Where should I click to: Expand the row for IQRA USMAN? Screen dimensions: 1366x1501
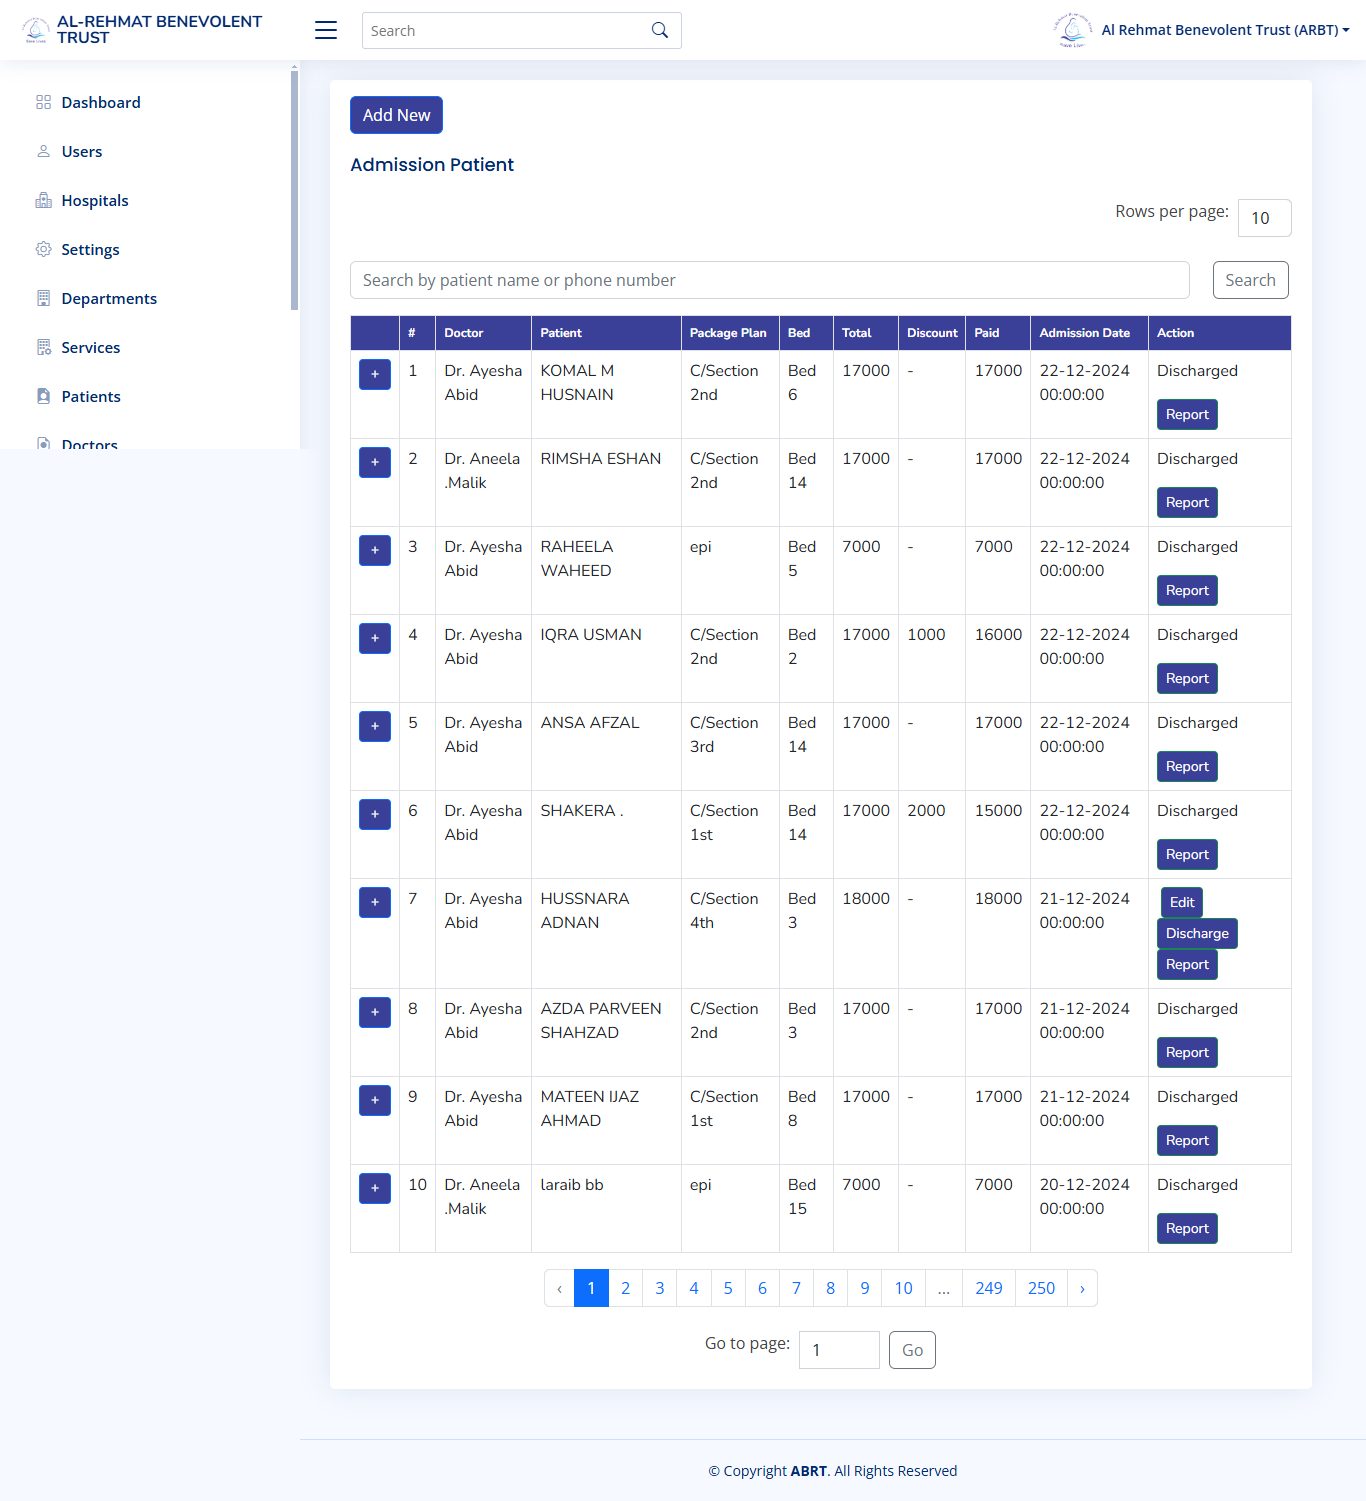pyautogui.click(x=374, y=638)
